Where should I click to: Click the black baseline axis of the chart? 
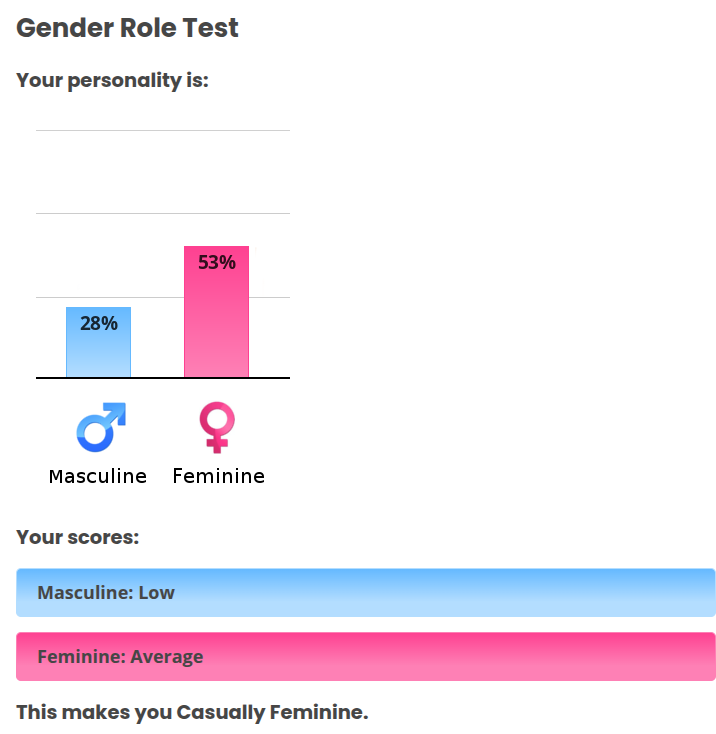[162, 378]
